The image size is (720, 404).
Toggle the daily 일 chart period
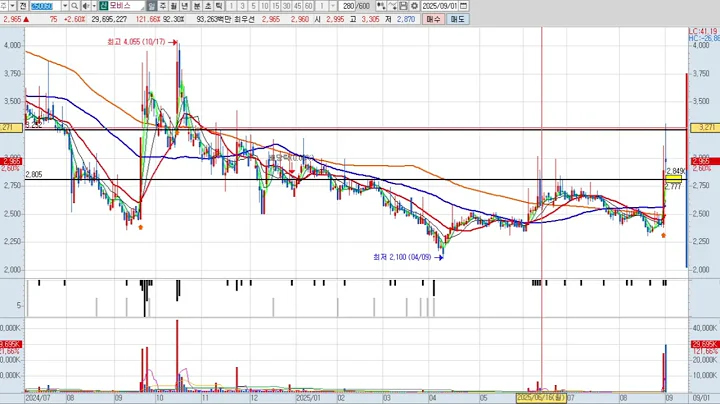tap(152, 6)
